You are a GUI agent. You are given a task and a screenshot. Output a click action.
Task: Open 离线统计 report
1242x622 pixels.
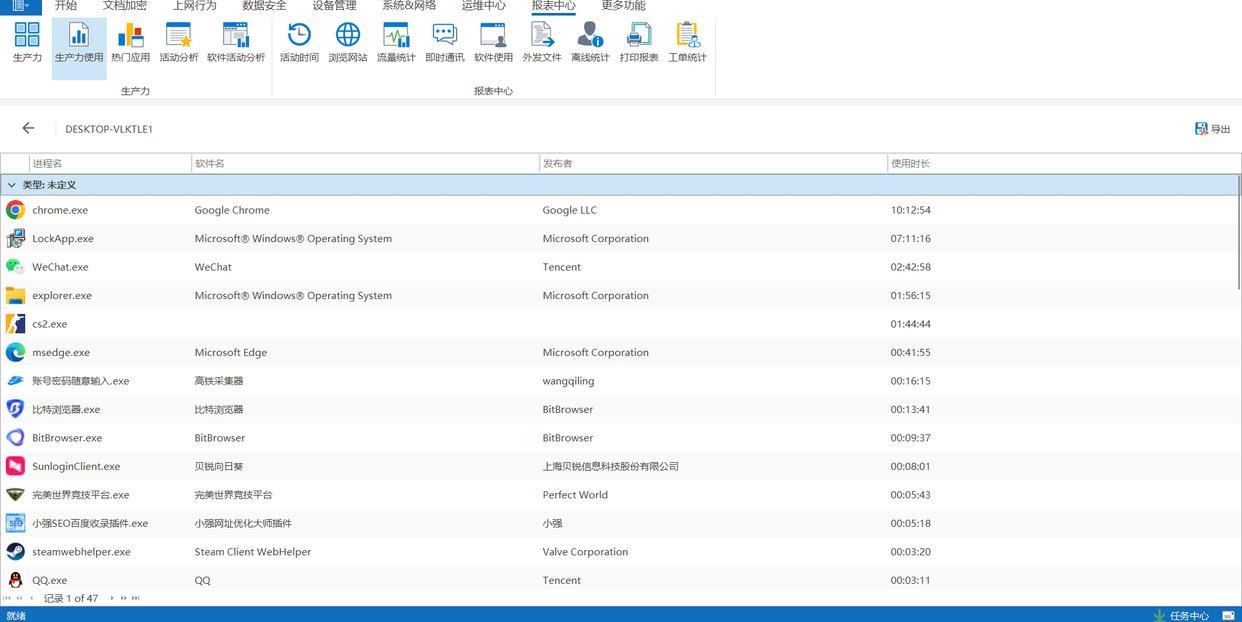590,42
